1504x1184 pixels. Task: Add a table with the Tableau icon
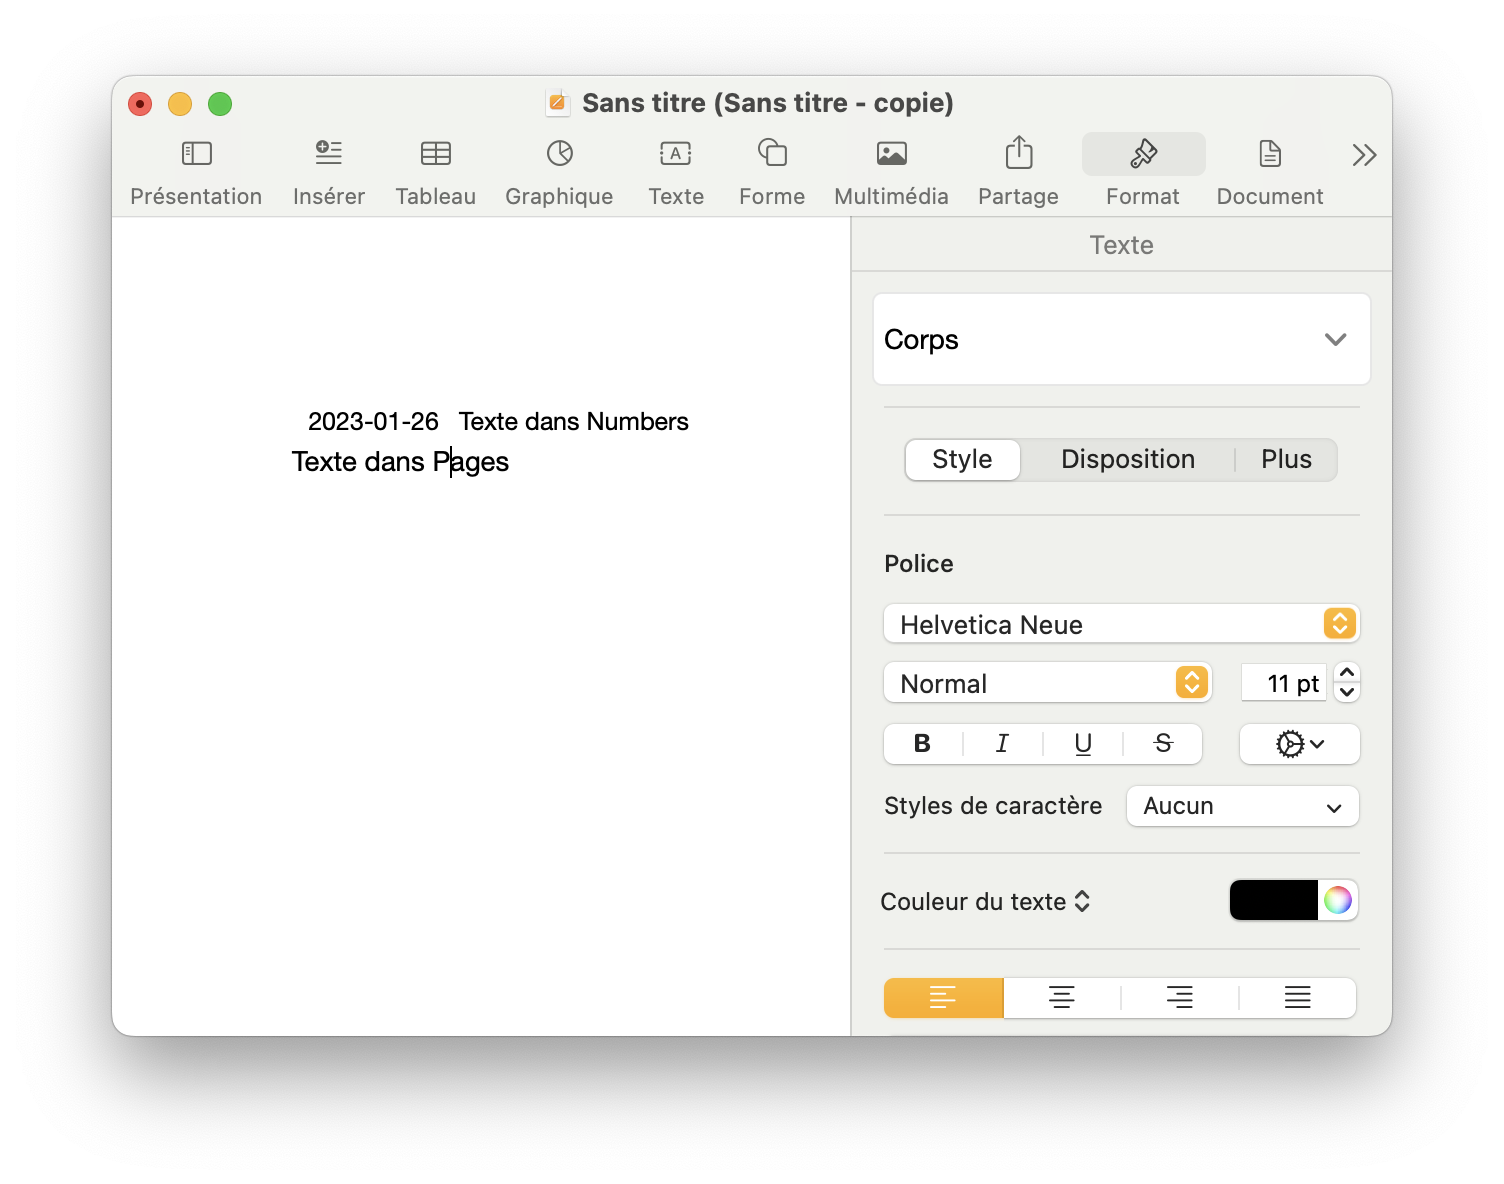(436, 154)
